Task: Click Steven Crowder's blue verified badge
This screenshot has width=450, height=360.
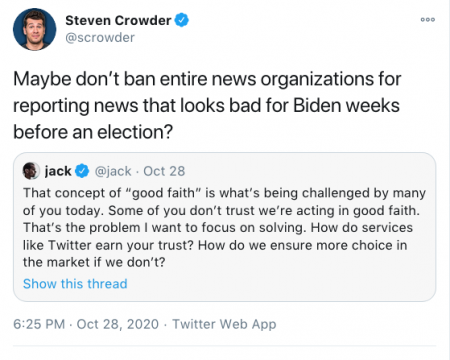Action: coord(182,20)
